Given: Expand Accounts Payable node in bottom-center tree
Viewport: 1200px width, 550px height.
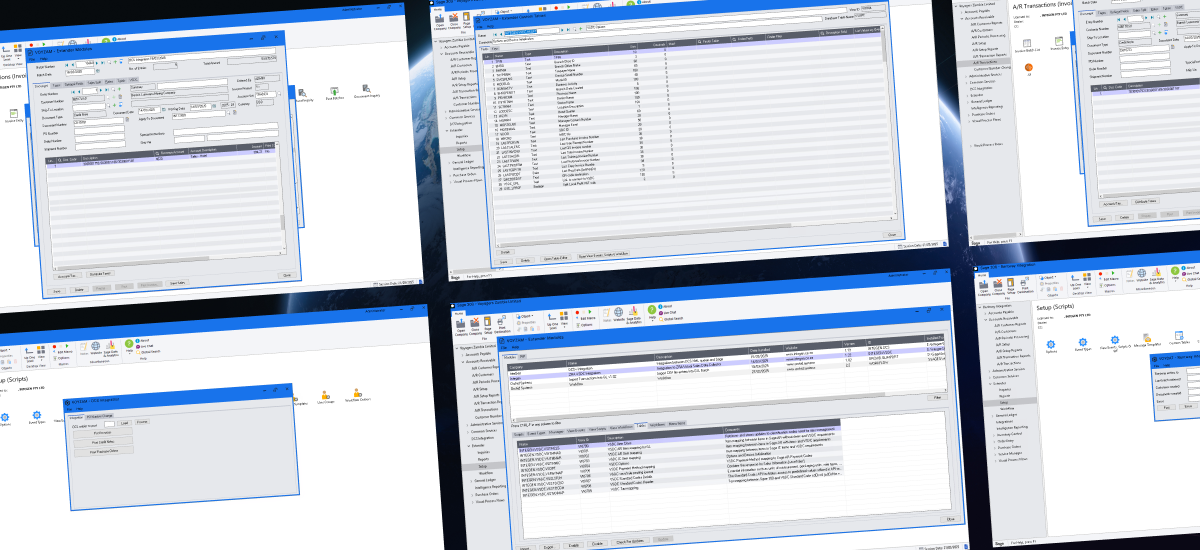Looking at the screenshot, I should 460,353.
